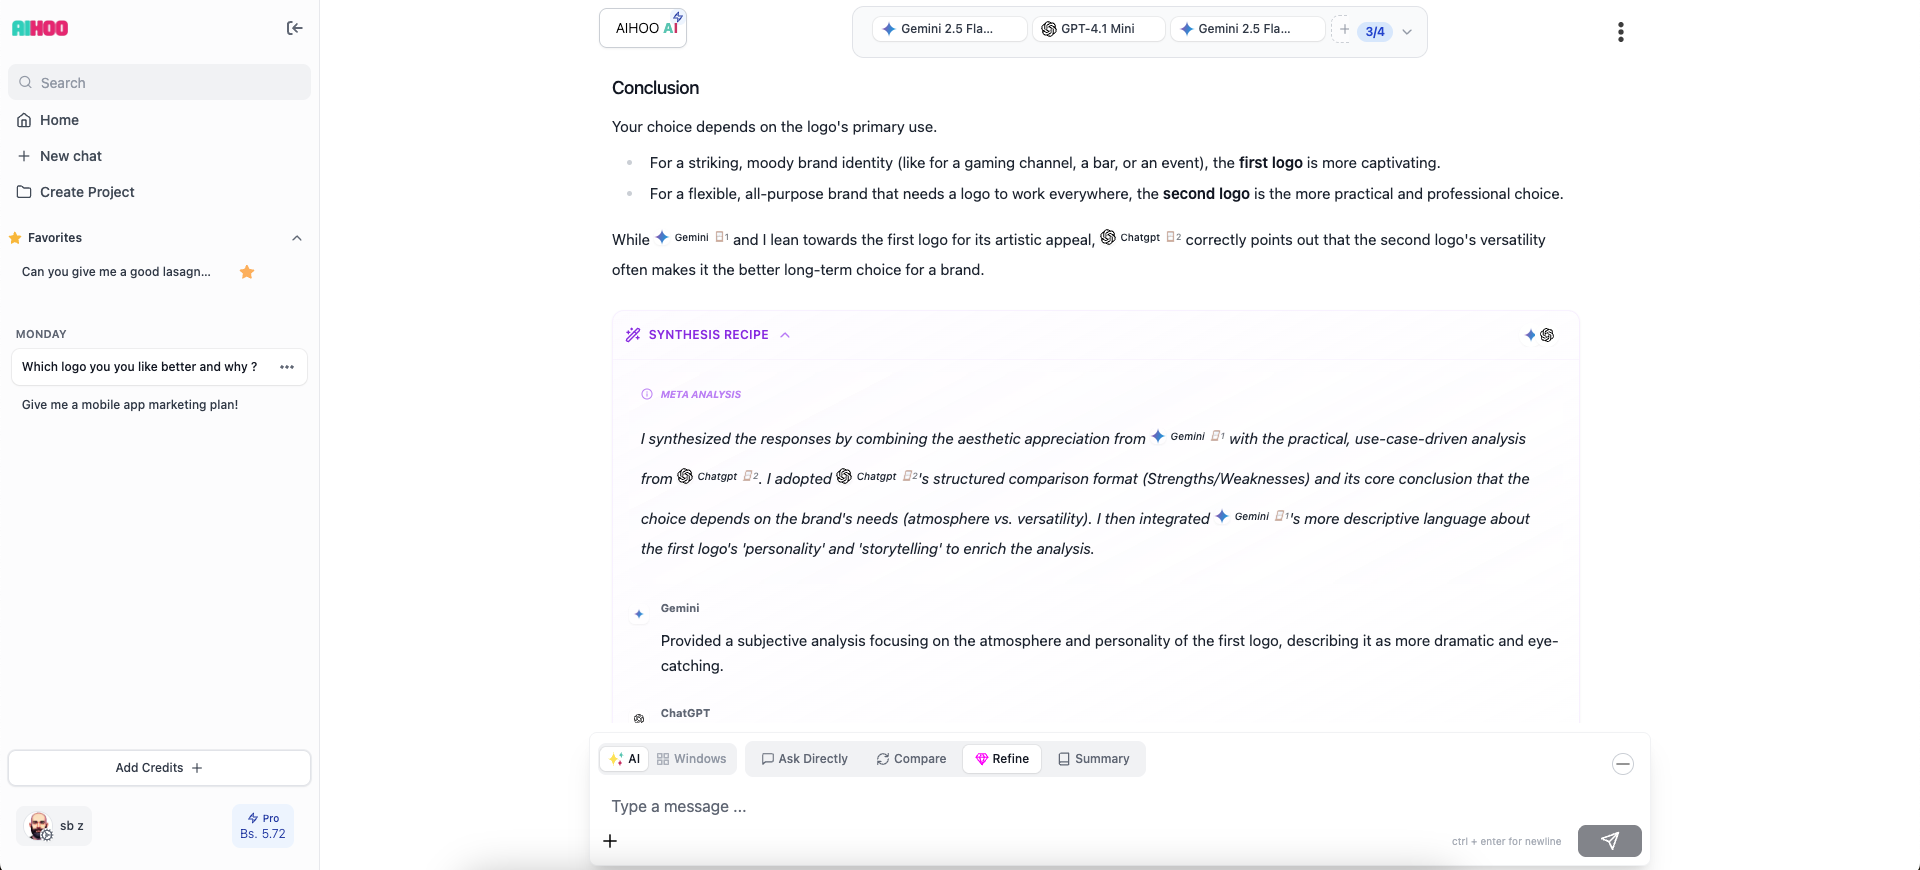Viewport: 1920px width, 870px height.
Task: Select the Refine tab
Action: pos(1002,759)
